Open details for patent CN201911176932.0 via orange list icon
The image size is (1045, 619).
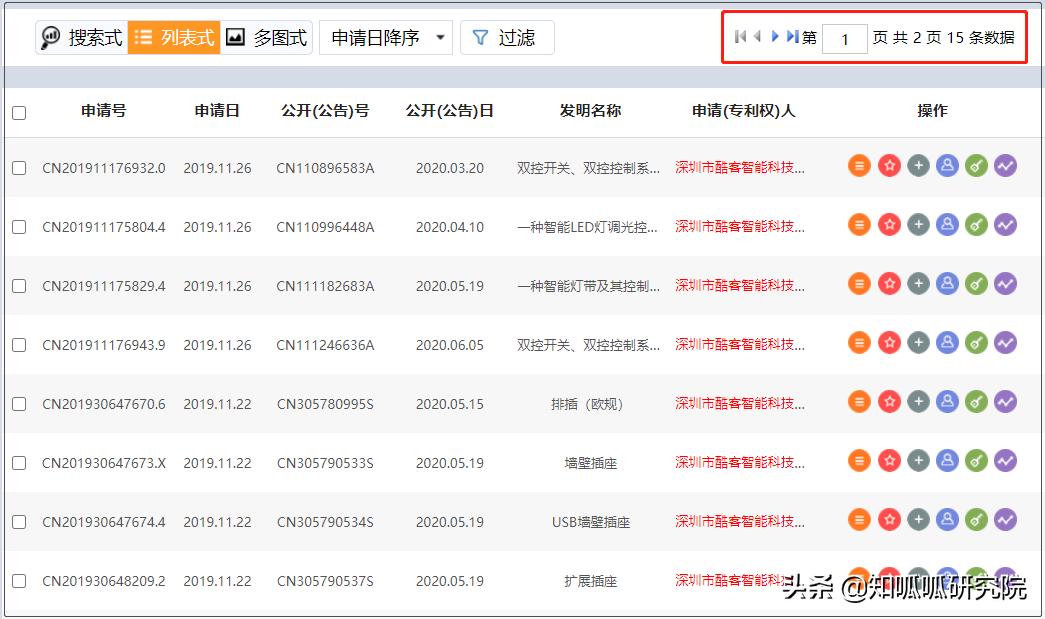pyautogui.click(x=859, y=166)
